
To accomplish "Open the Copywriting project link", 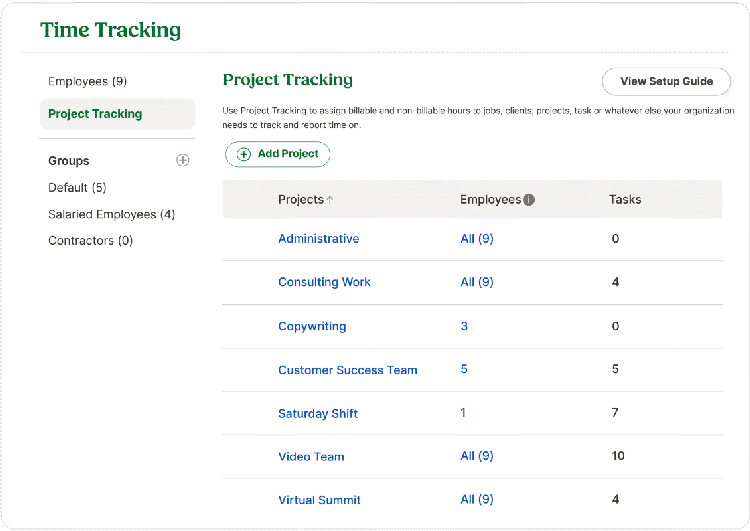I will point(312,326).
